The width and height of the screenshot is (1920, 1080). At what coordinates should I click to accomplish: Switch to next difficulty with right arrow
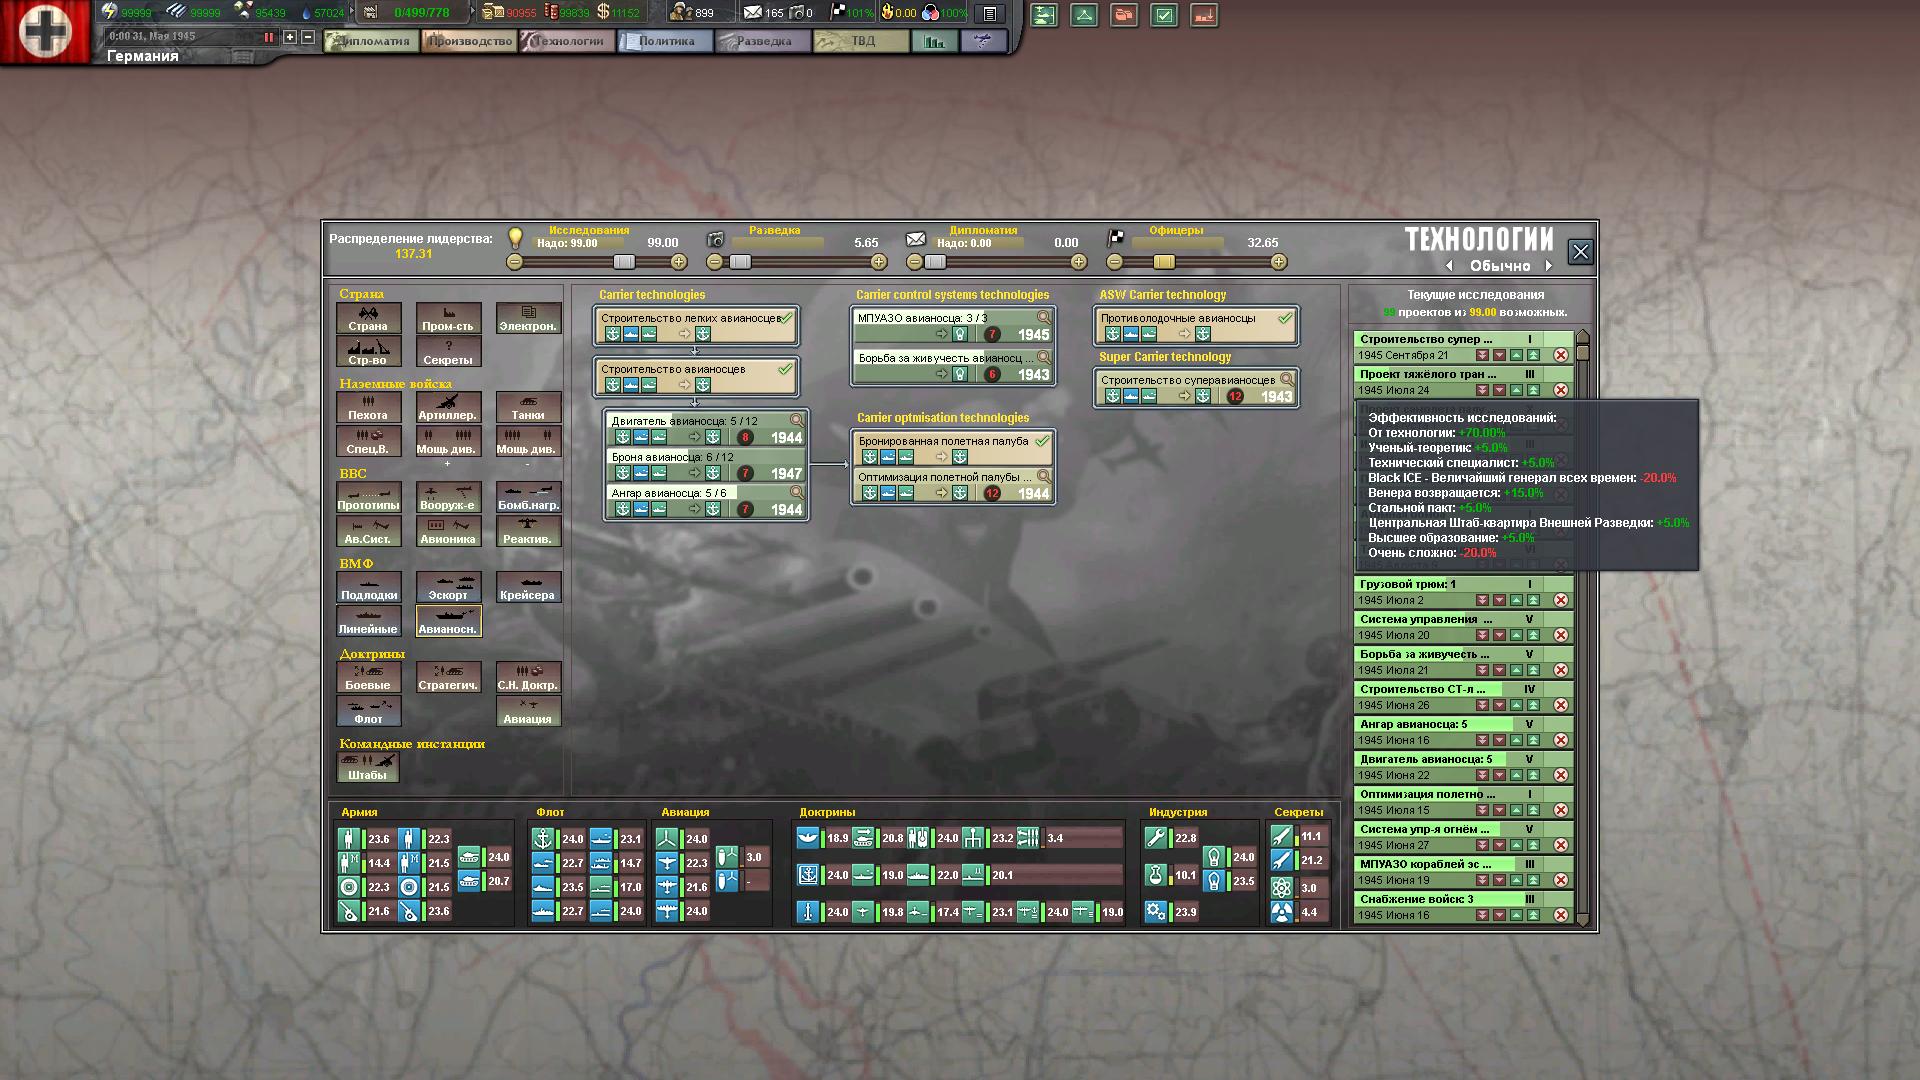click(x=1549, y=266)
